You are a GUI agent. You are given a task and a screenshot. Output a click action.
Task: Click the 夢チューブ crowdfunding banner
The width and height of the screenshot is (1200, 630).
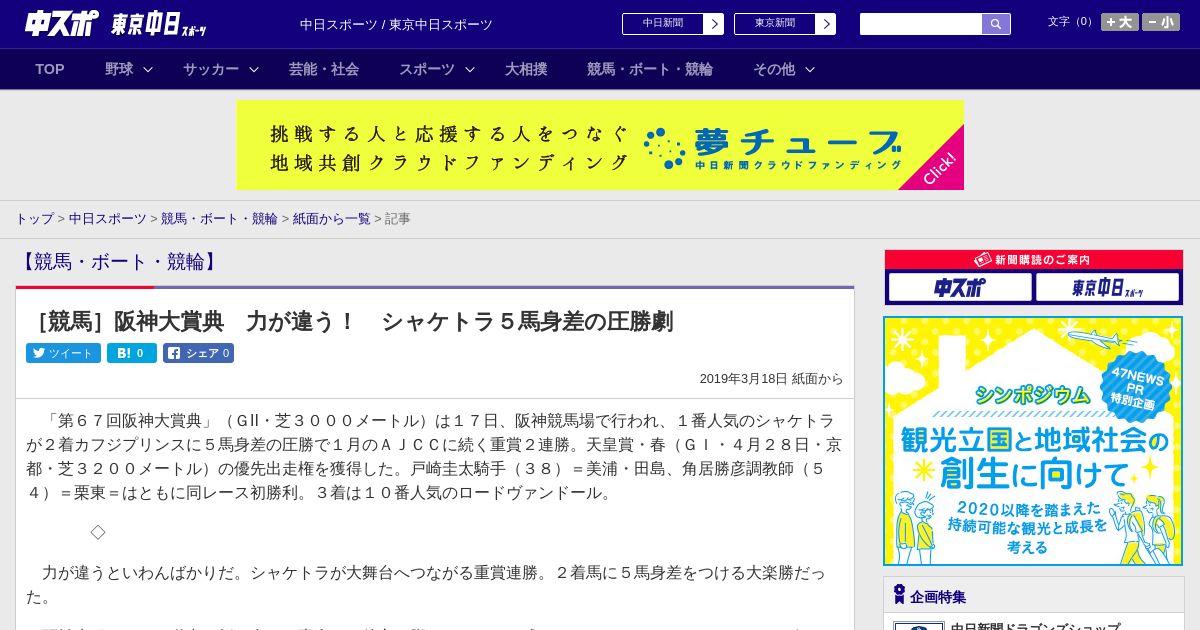pyautogui.click(x=600, y=145)
